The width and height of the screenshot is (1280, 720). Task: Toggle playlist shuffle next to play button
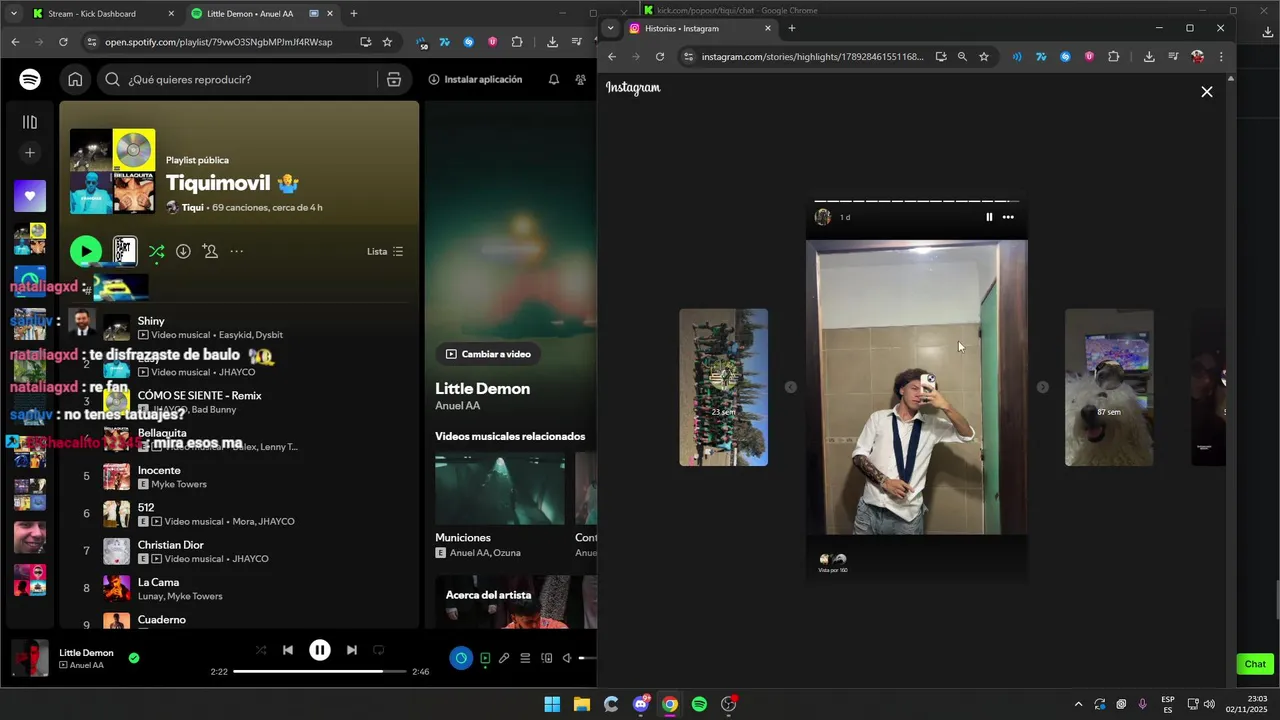coord(156,251)
